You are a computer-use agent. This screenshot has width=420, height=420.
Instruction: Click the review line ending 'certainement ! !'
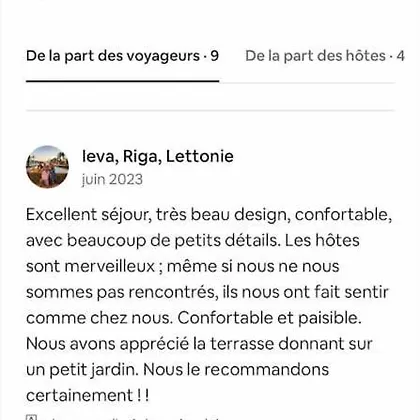(x=88, y=396)
